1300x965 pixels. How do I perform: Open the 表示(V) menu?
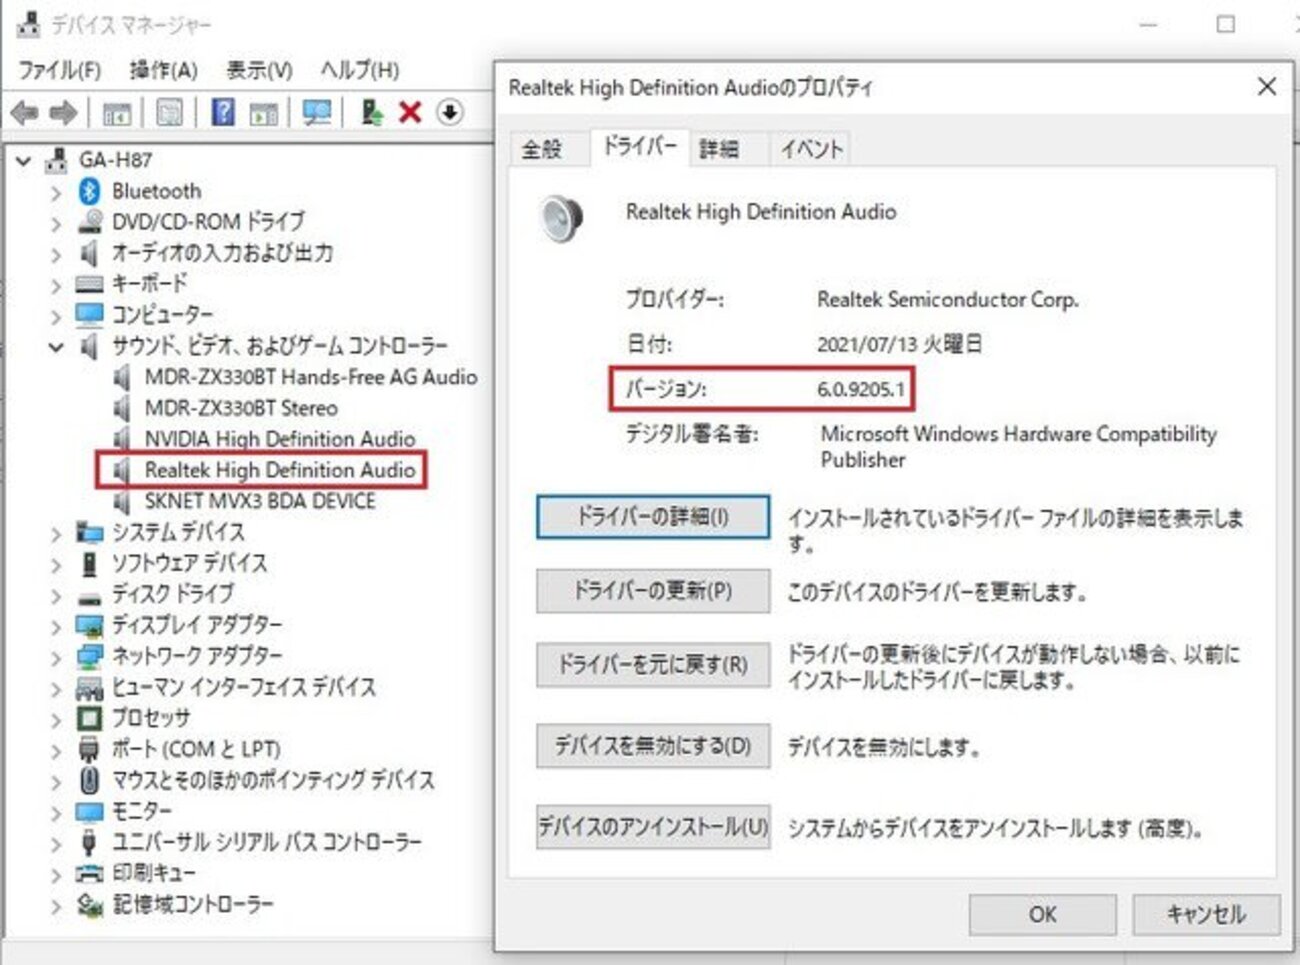[260, 70]
